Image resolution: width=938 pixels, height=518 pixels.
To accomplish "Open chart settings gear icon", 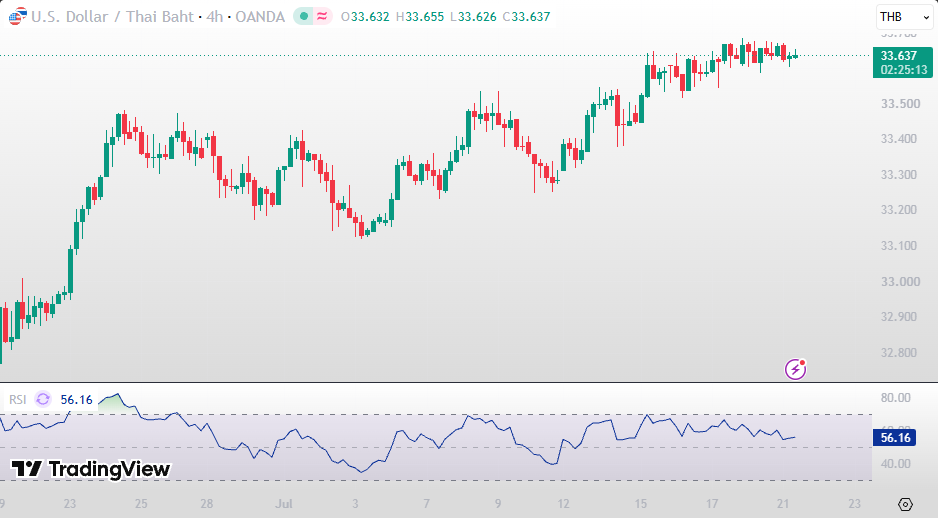I will click(x=905, y=504).
